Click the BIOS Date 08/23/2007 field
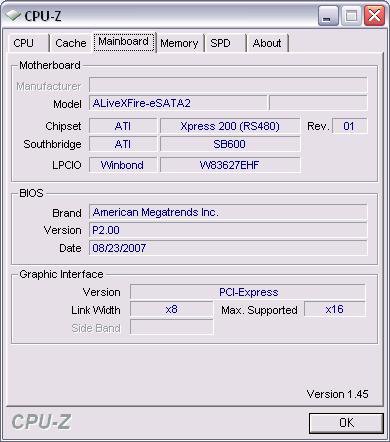Image resolution: width=390 pixels, height=442 pixels. click(x=228, y=248)
